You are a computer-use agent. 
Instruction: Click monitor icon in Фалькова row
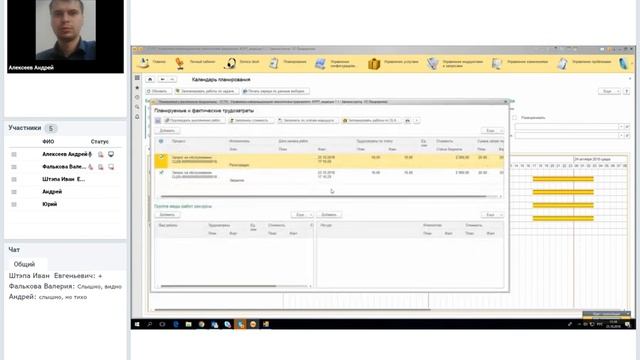pyautogui.click(x=111, y=167)
